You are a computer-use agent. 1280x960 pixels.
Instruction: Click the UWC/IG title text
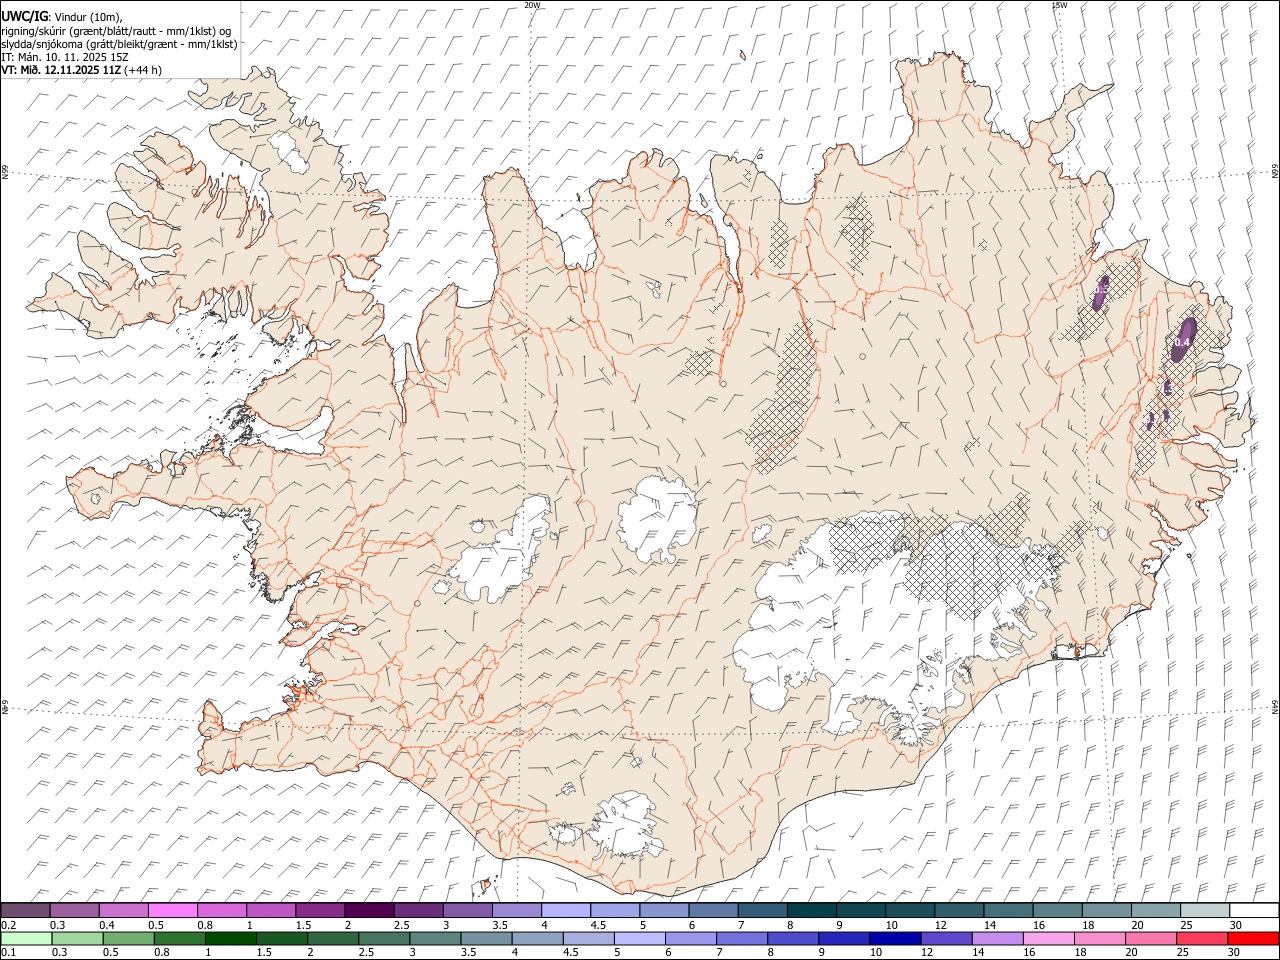pyautogui.click(x=23, y=16)
